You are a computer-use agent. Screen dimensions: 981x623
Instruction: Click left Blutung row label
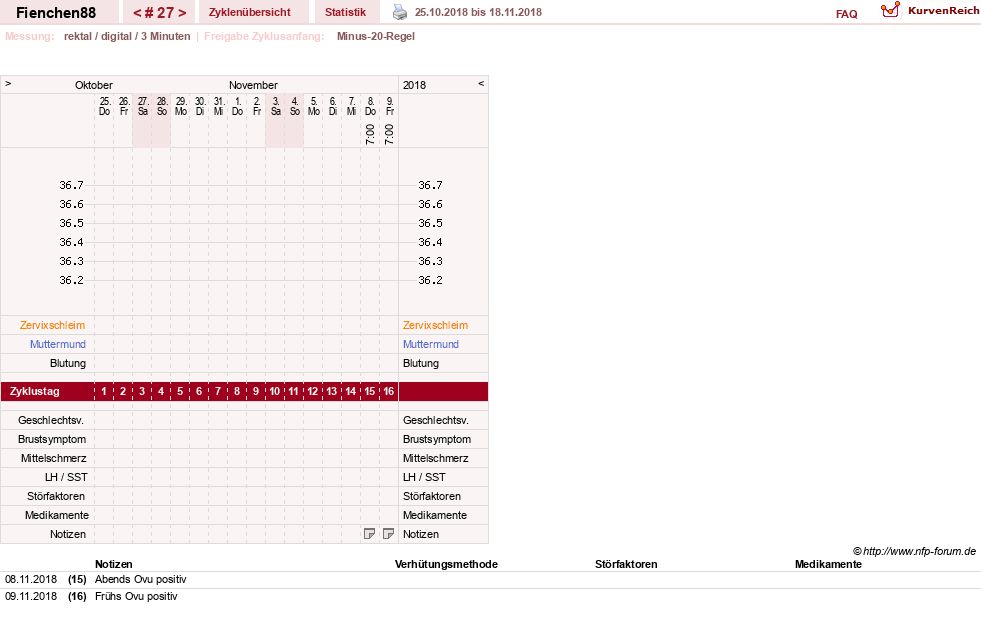pos(68,363)
